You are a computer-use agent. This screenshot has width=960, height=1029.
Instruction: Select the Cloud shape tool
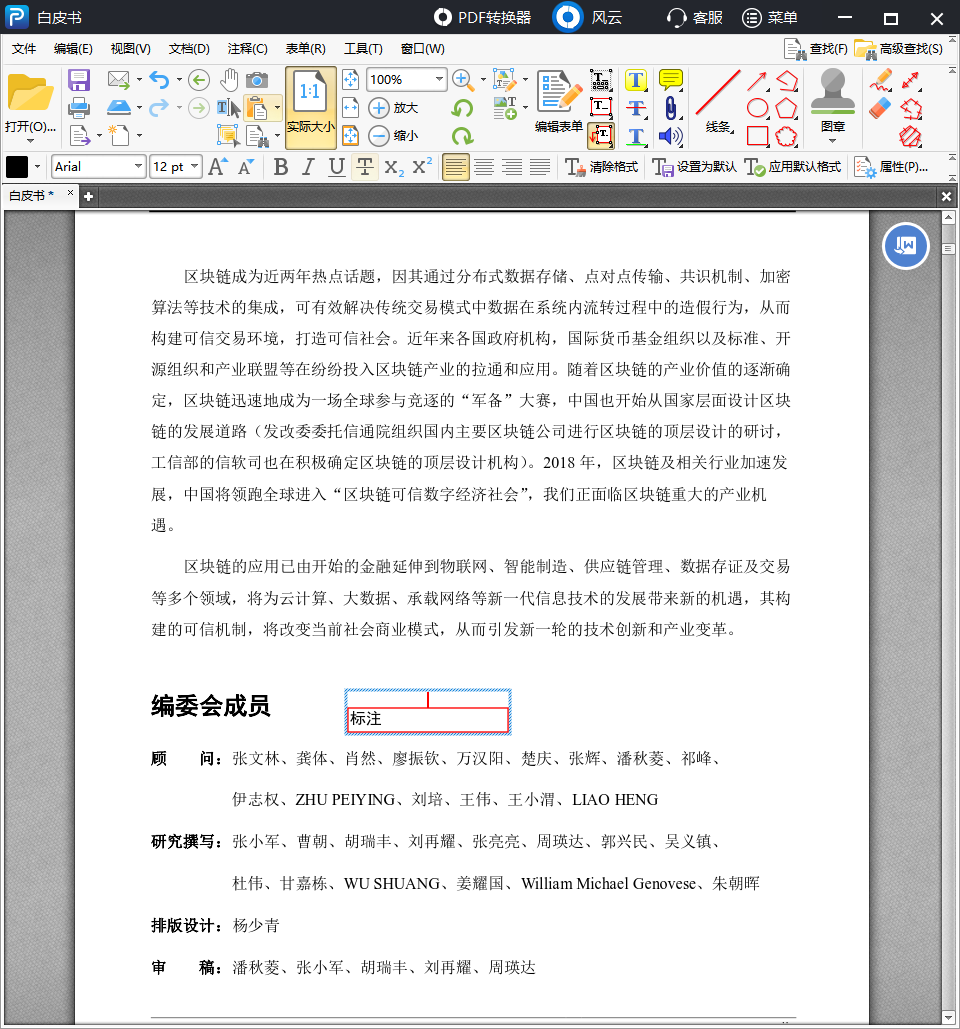click(x=786, y=136)
